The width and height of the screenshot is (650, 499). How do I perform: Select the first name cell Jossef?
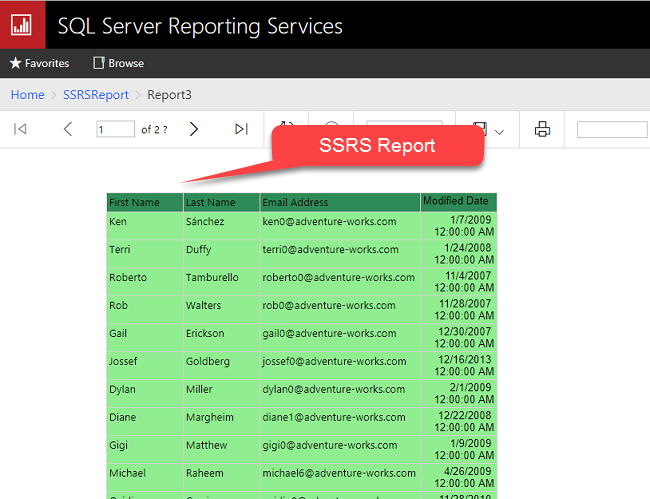pos(145,366)
